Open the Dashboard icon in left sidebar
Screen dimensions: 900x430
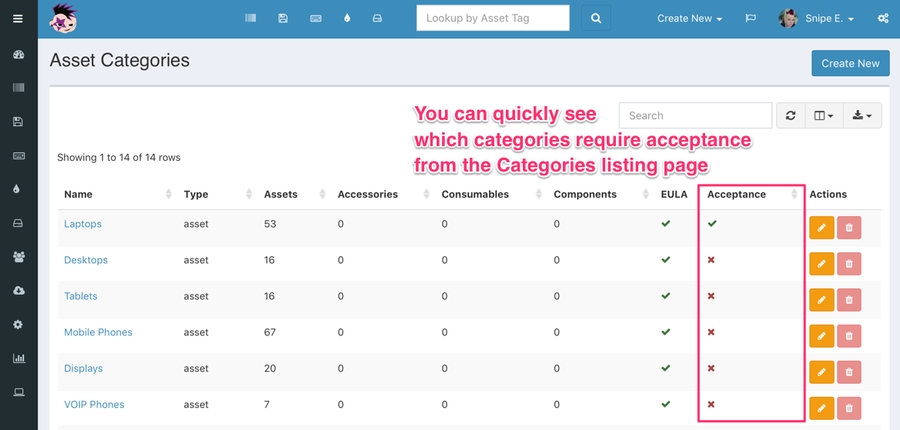click(18, 55)
